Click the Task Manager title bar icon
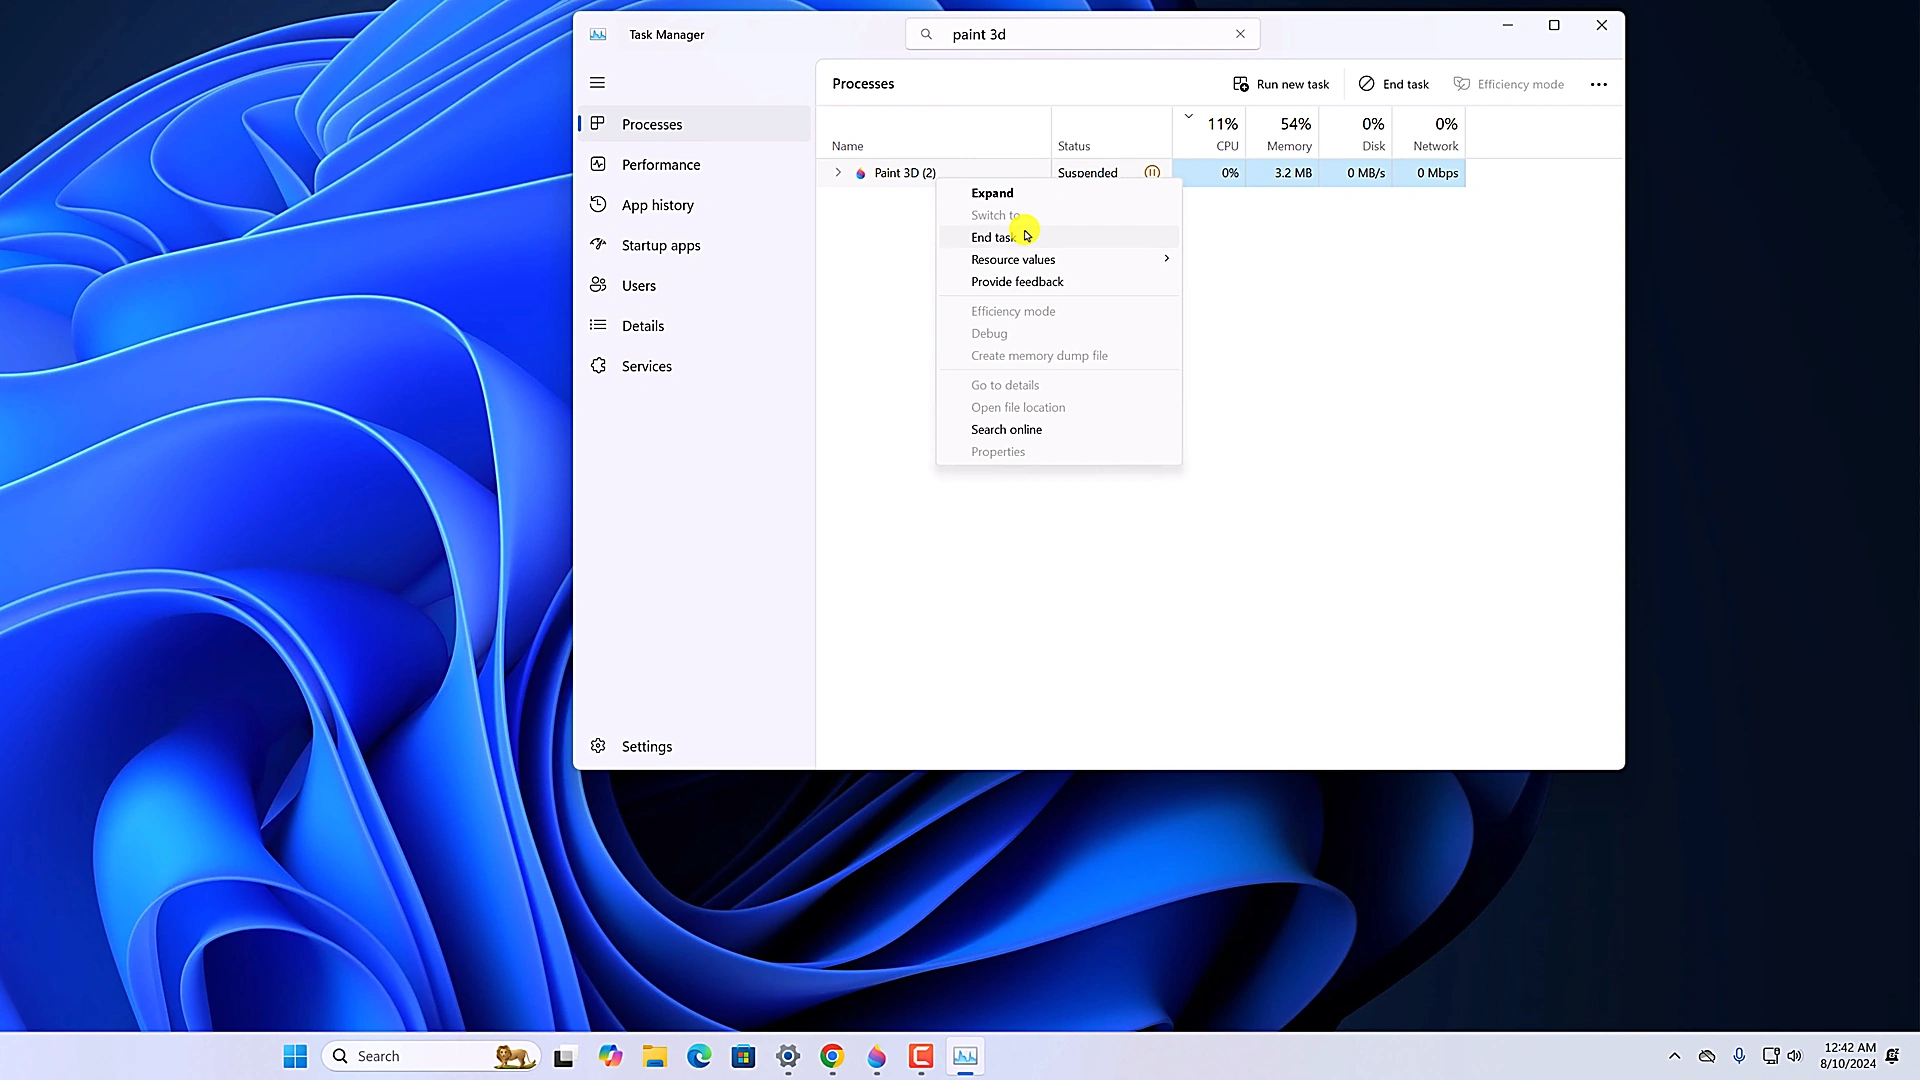 [598, 34]
